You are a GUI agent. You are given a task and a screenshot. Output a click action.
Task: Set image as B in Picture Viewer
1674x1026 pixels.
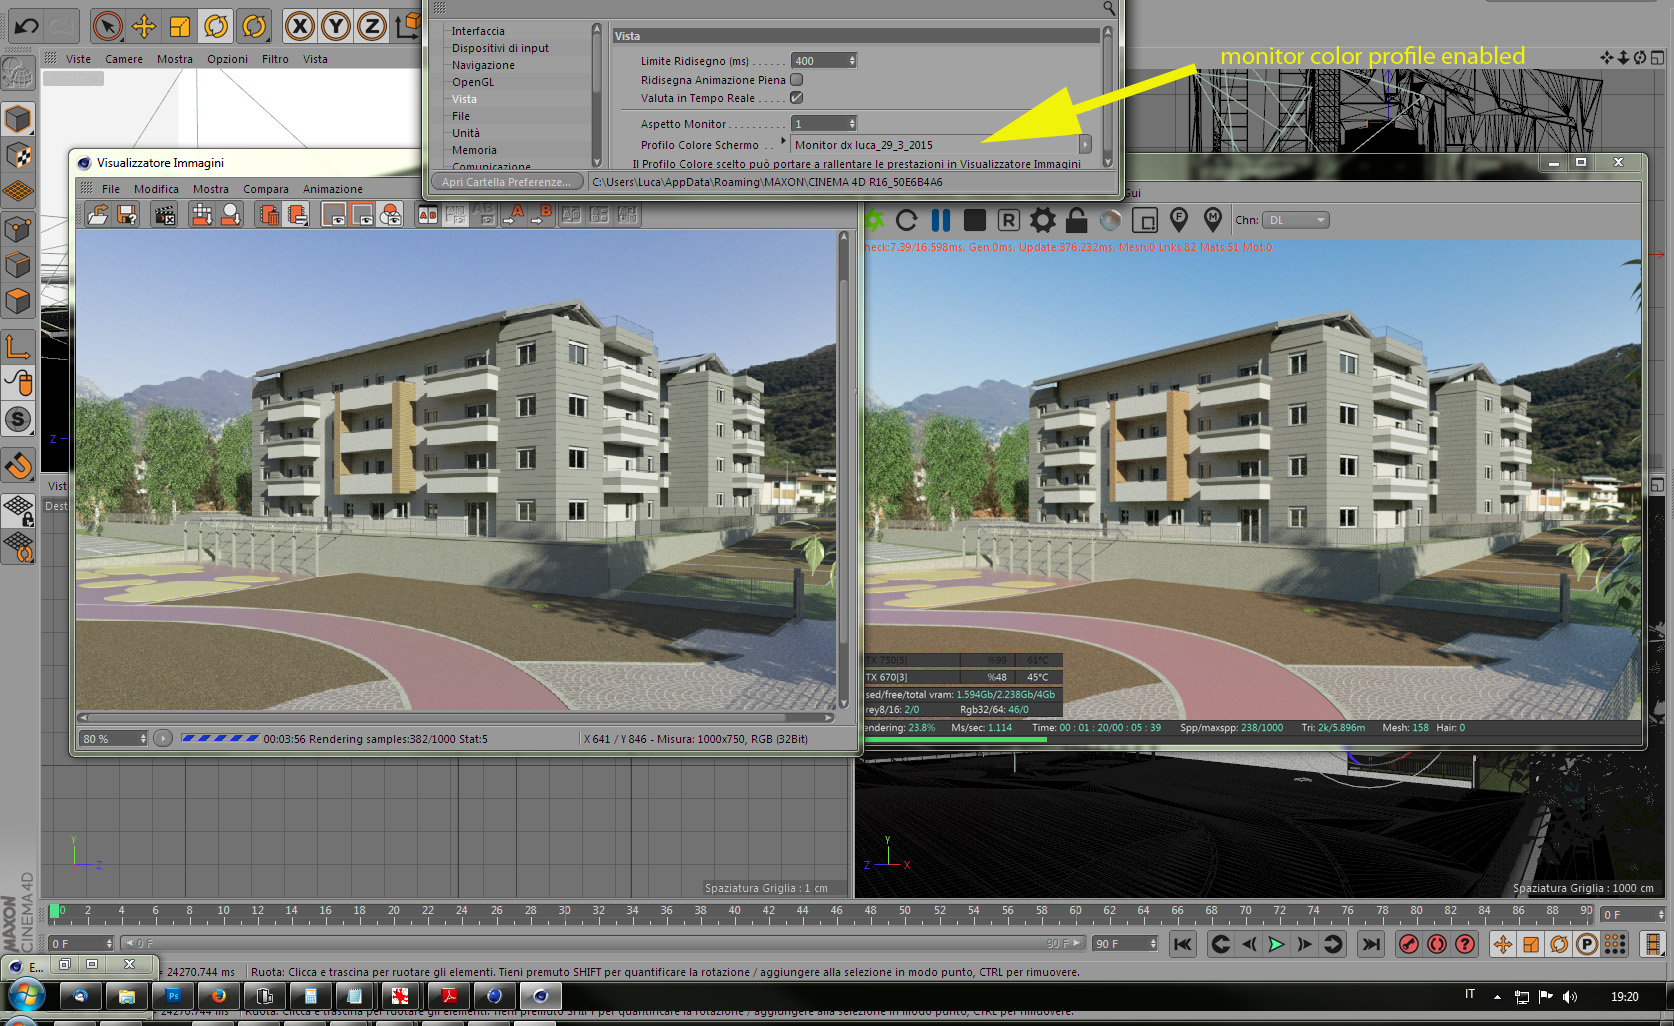[543, 214]
